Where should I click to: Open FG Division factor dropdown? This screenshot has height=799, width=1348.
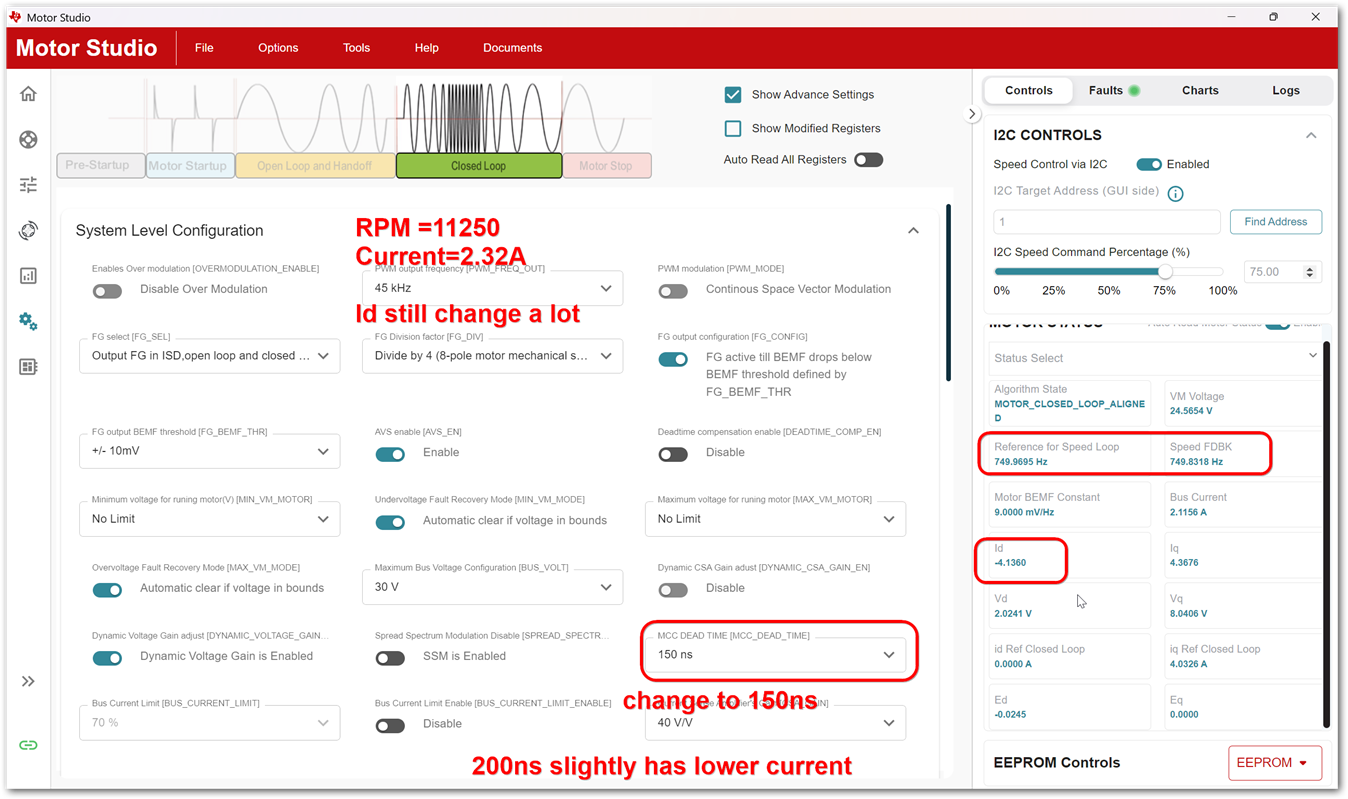click(x=492, y=356)
